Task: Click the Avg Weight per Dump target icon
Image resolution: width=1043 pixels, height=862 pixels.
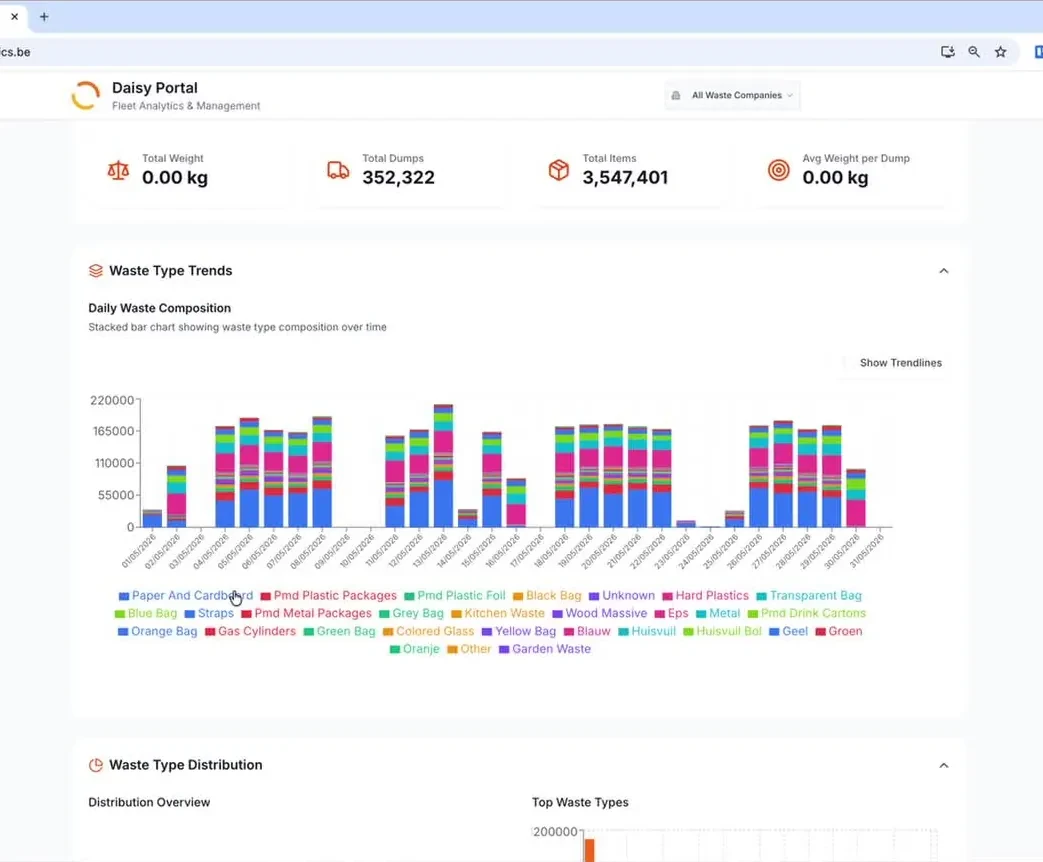Action: click(779, 170)
